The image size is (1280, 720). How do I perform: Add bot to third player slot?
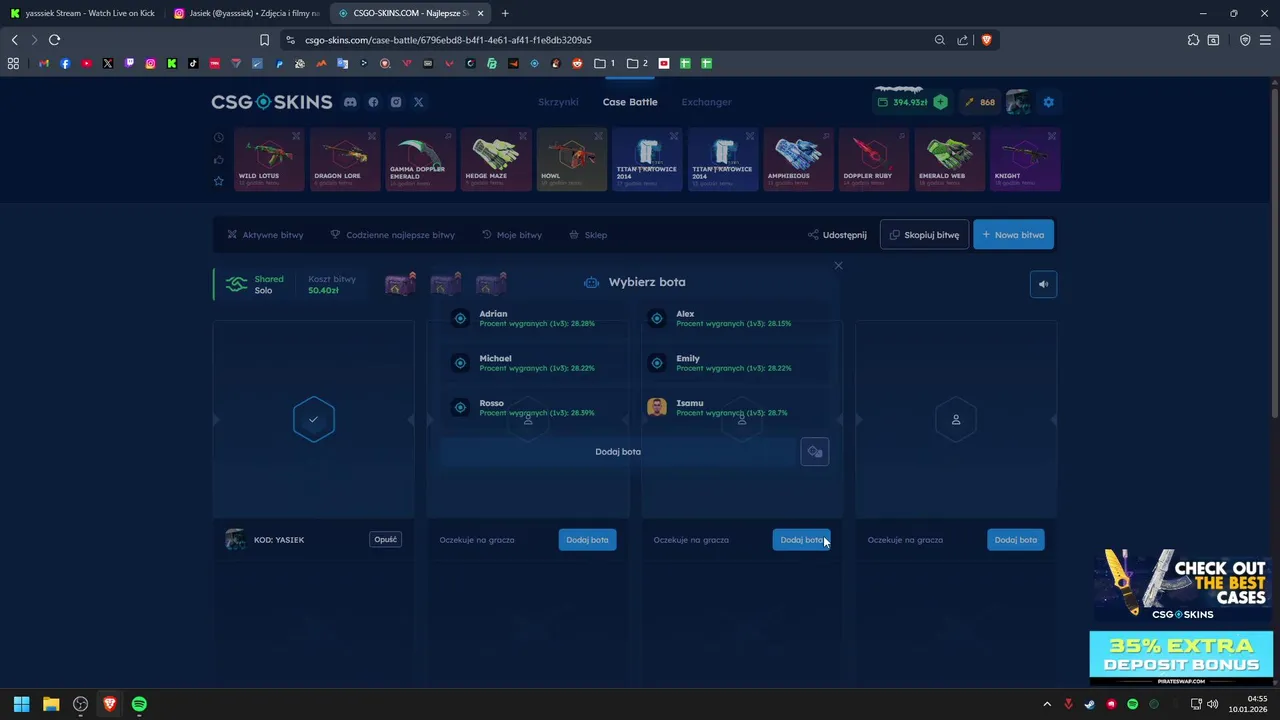[801, 540]
